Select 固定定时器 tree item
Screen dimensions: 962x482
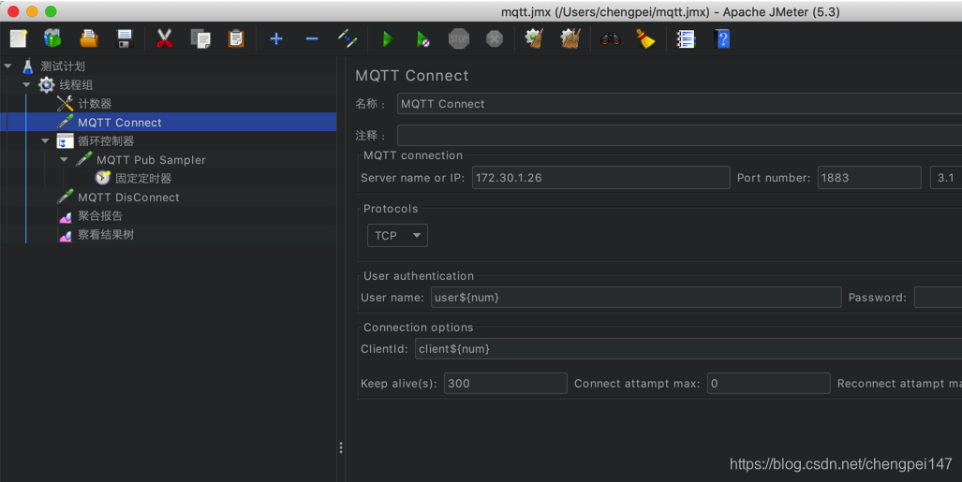pyautogui.click(x=143, y=178)
